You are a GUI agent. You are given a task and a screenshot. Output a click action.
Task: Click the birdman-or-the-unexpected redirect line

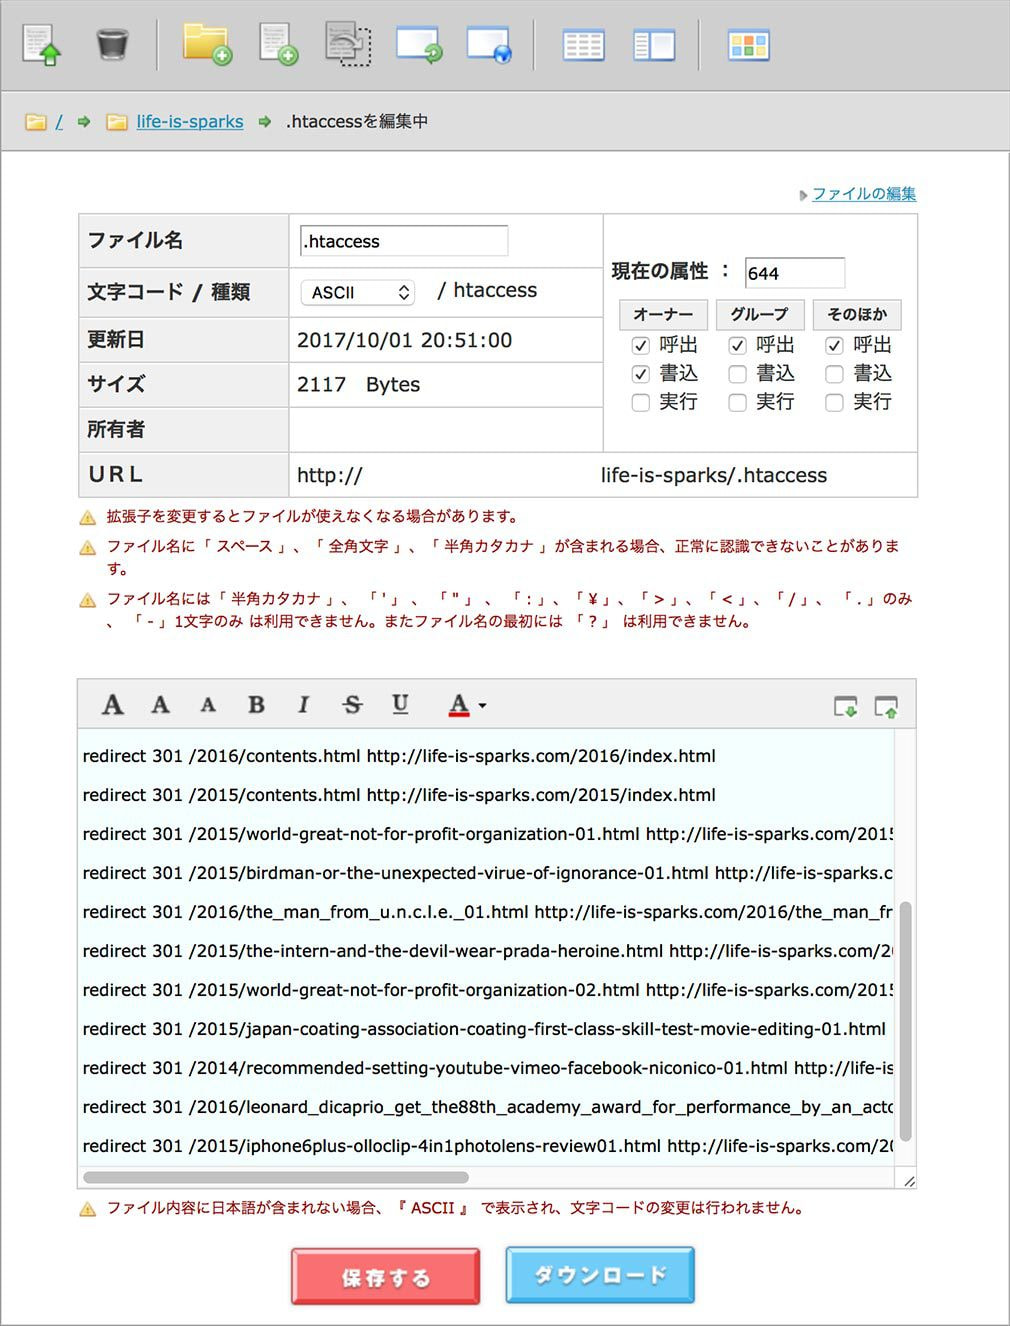point(488,873)
